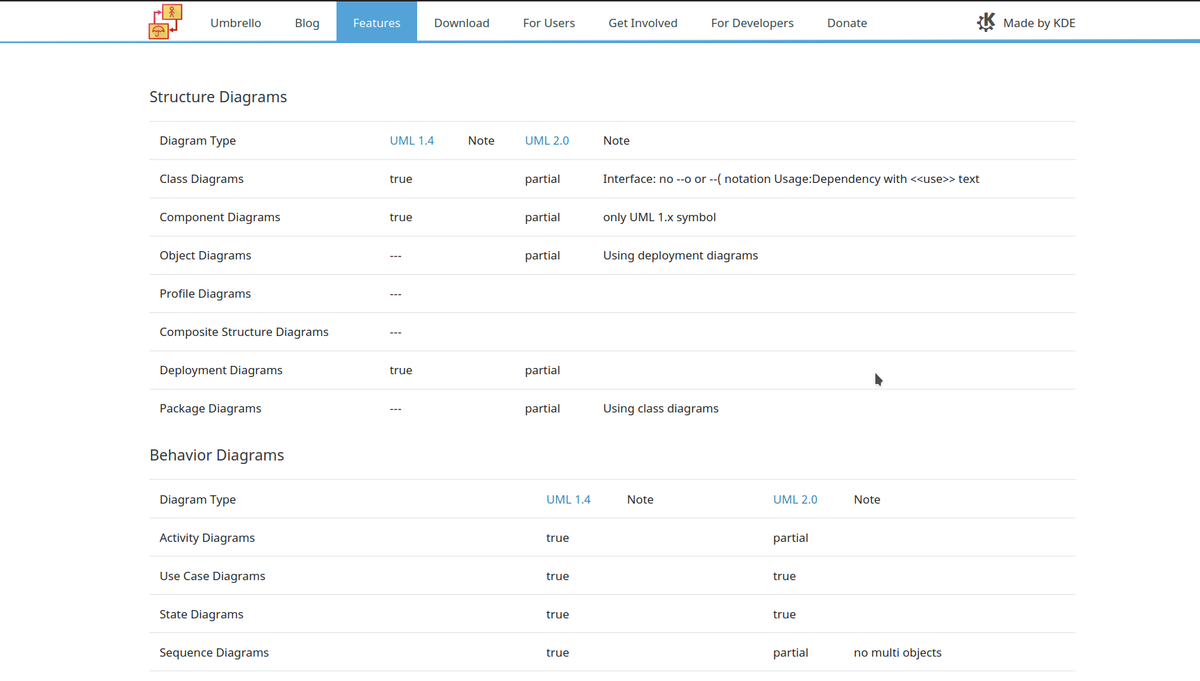Open the Umbrello home menu item

click(x=235, y=23)
